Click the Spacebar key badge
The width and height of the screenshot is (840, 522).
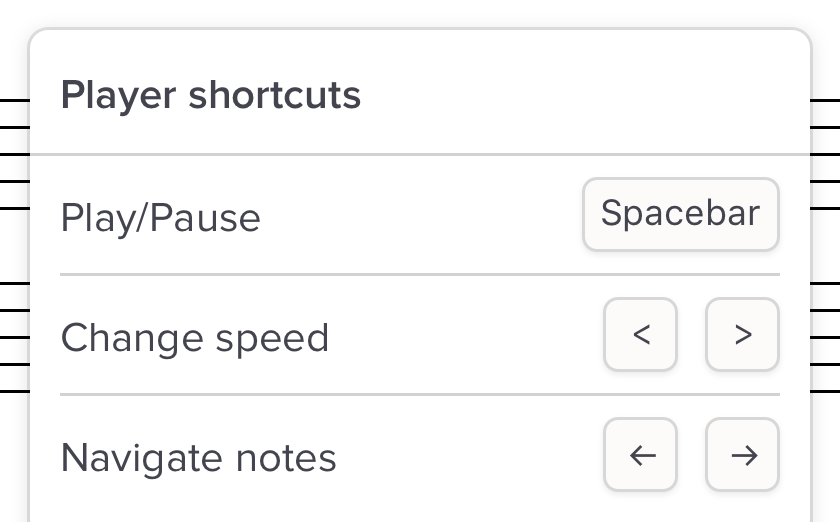coord(680,214)
